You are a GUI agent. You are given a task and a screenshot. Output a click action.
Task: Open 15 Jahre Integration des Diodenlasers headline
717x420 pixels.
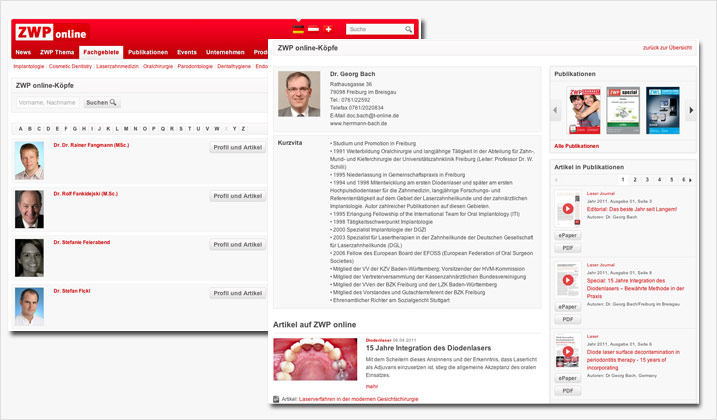pyautogui.click(x=428, y=348)
